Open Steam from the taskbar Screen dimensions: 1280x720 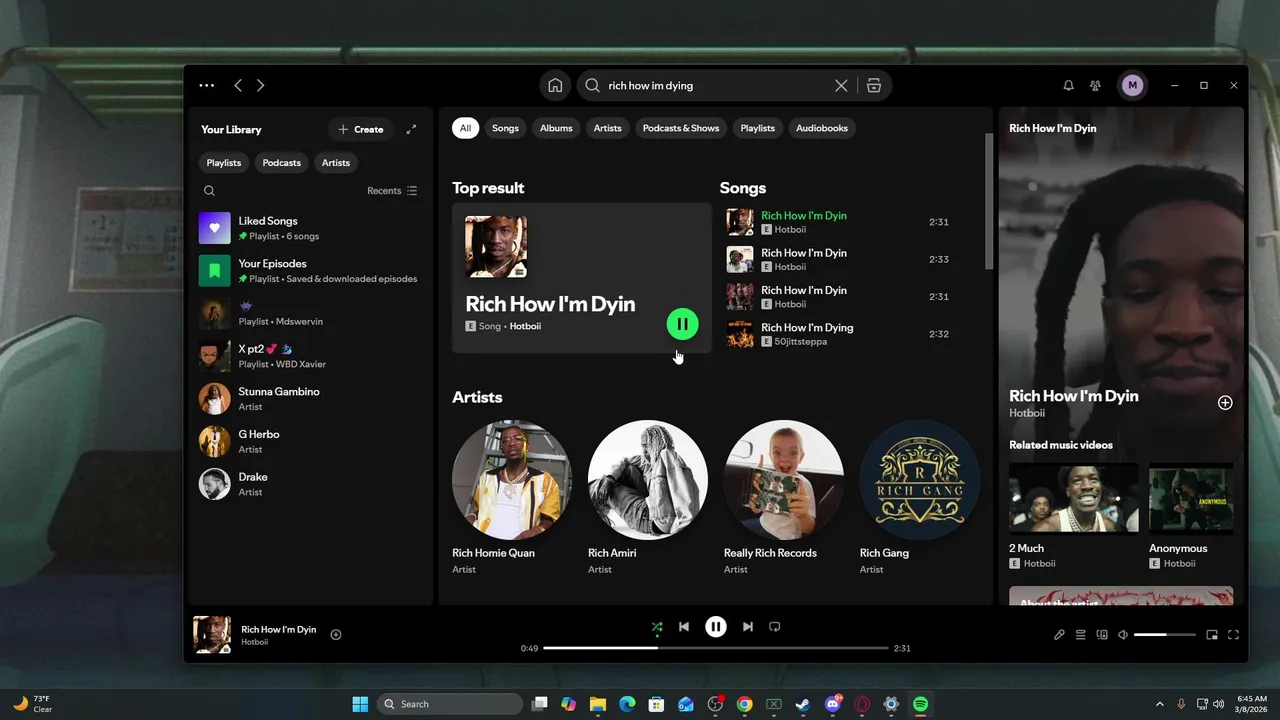click(803, 704)
